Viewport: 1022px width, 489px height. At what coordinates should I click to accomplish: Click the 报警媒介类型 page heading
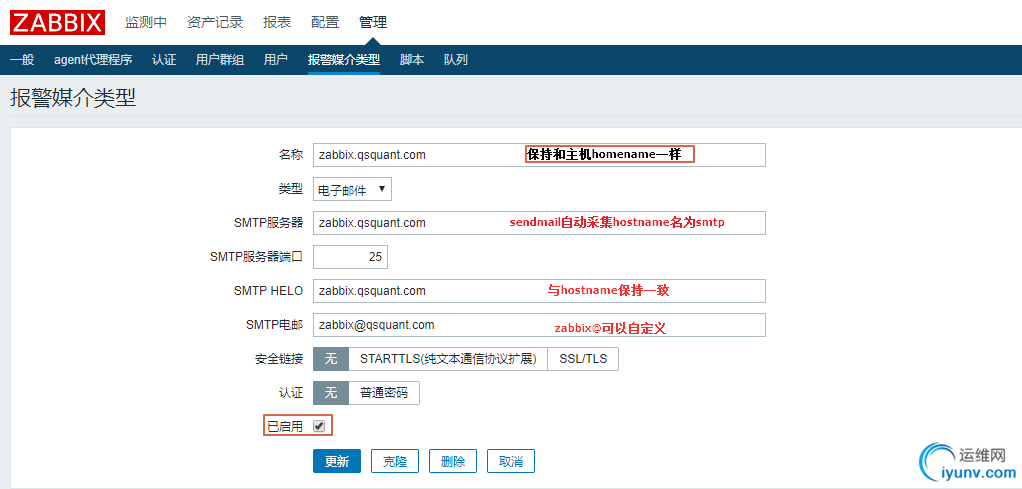(x=73, y=98)
